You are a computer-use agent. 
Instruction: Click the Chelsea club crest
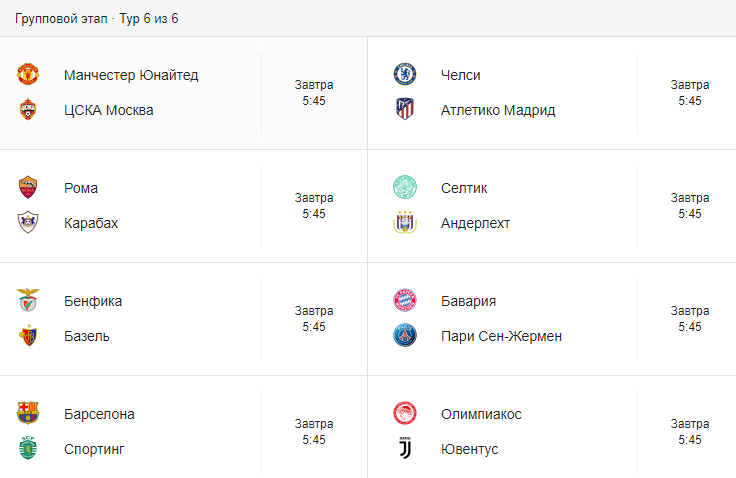(x=405, y=75)
